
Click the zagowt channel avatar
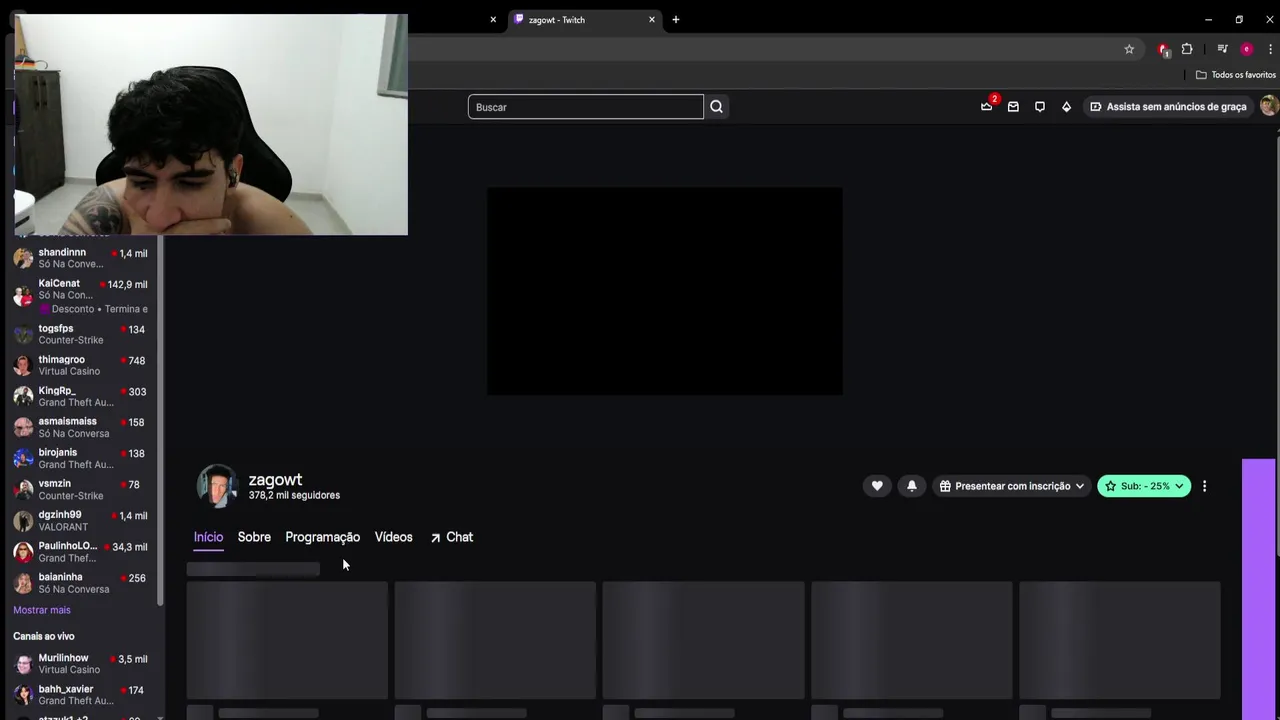coord(217,486)
